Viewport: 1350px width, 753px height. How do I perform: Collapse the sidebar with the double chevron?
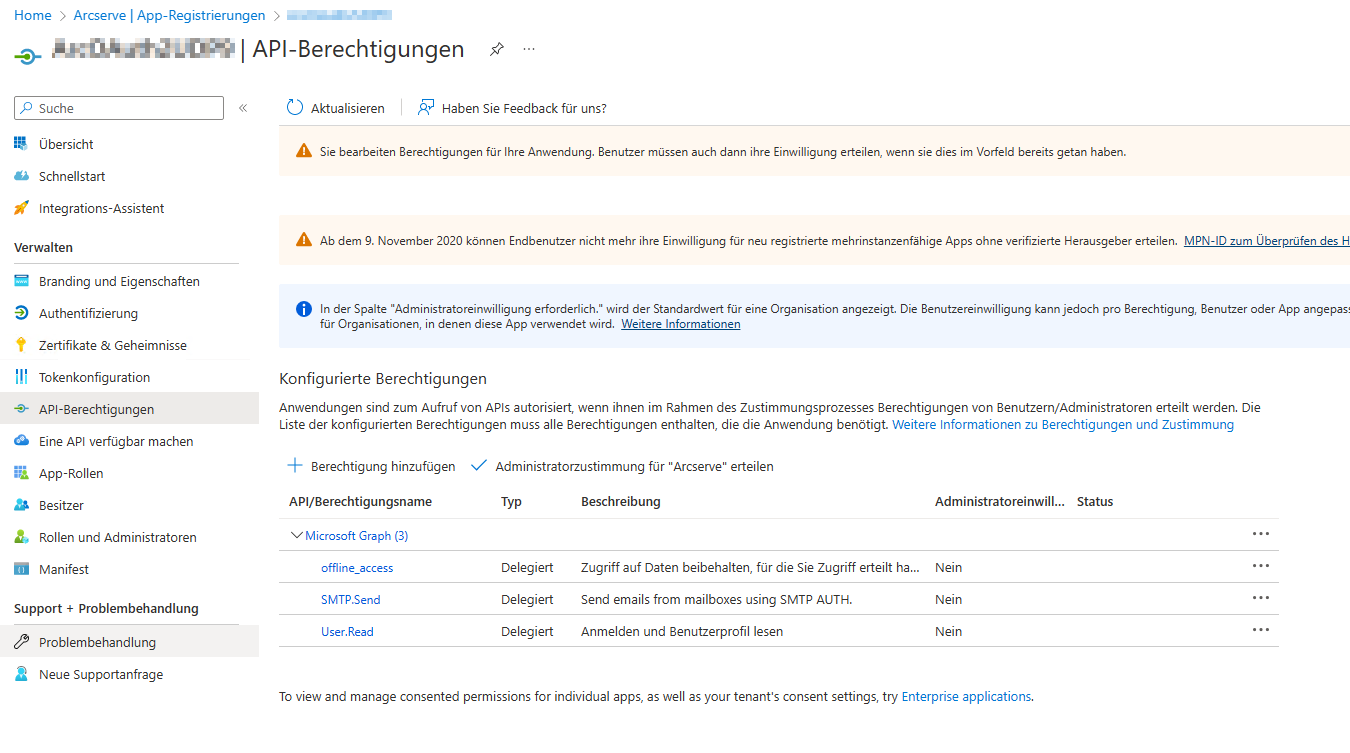[x=242, y=108]
